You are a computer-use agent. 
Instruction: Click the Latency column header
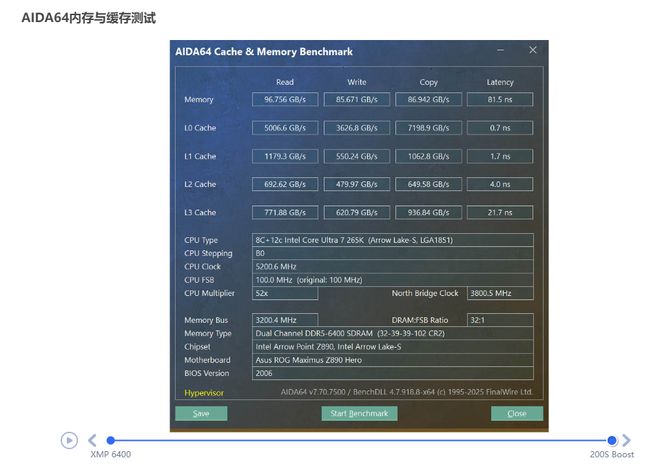tap(500, 82)
